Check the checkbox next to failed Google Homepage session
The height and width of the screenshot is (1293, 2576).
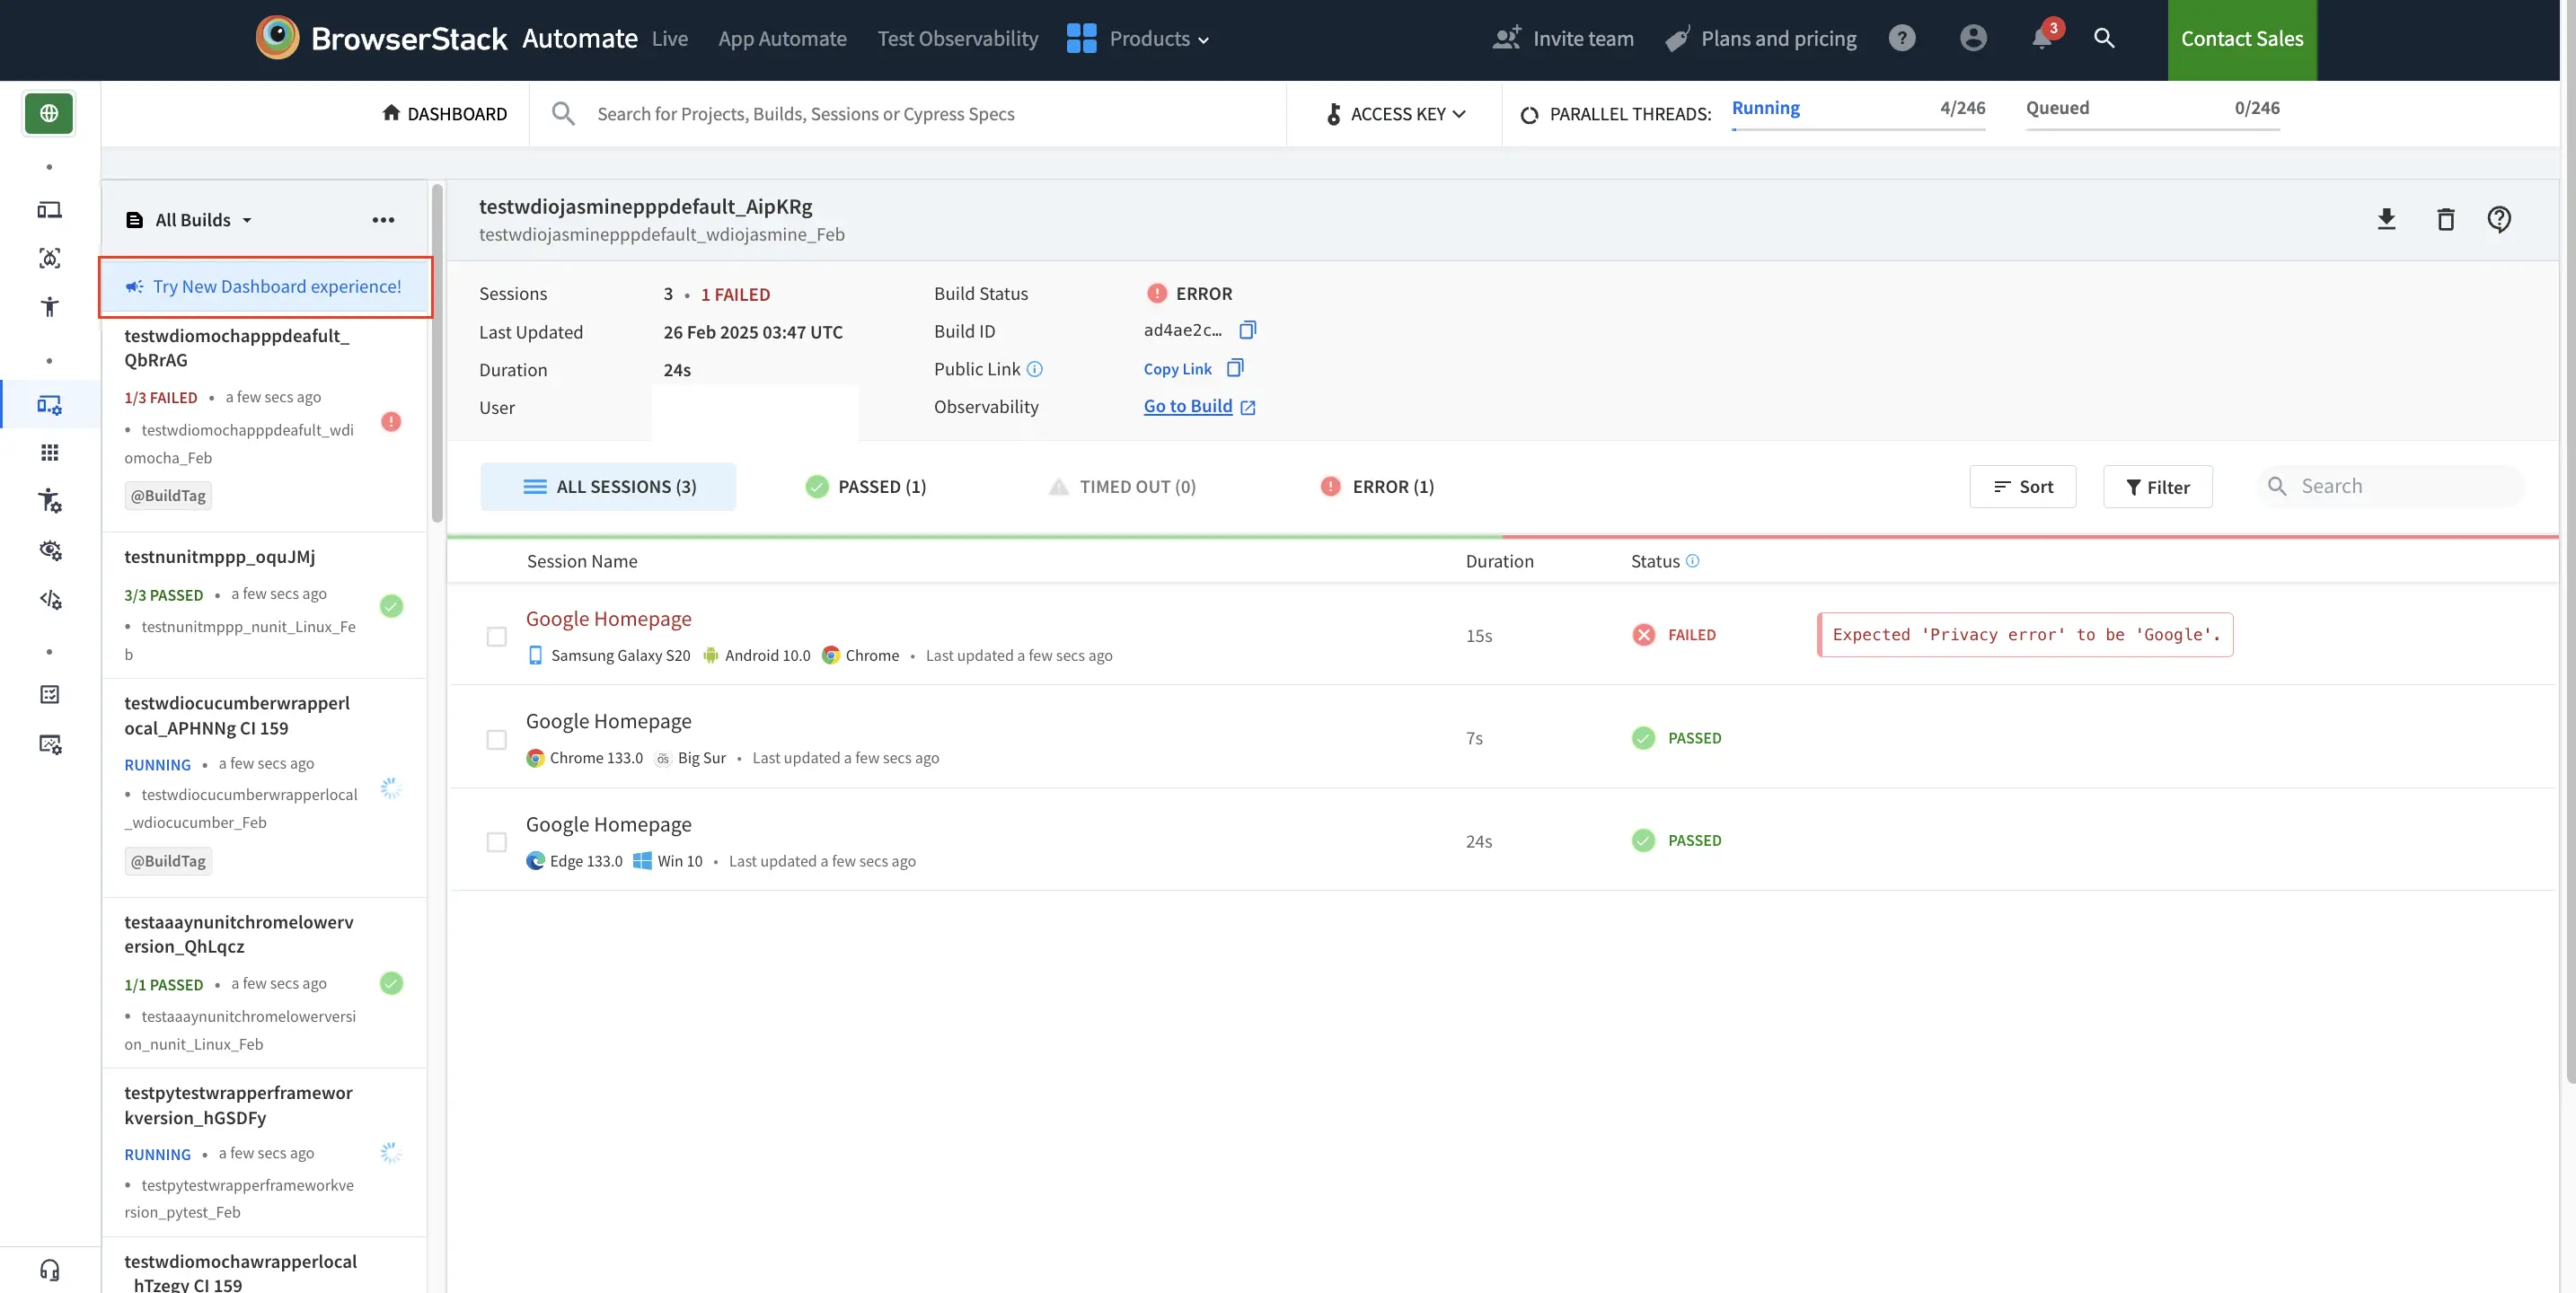(x=496, y=636)
